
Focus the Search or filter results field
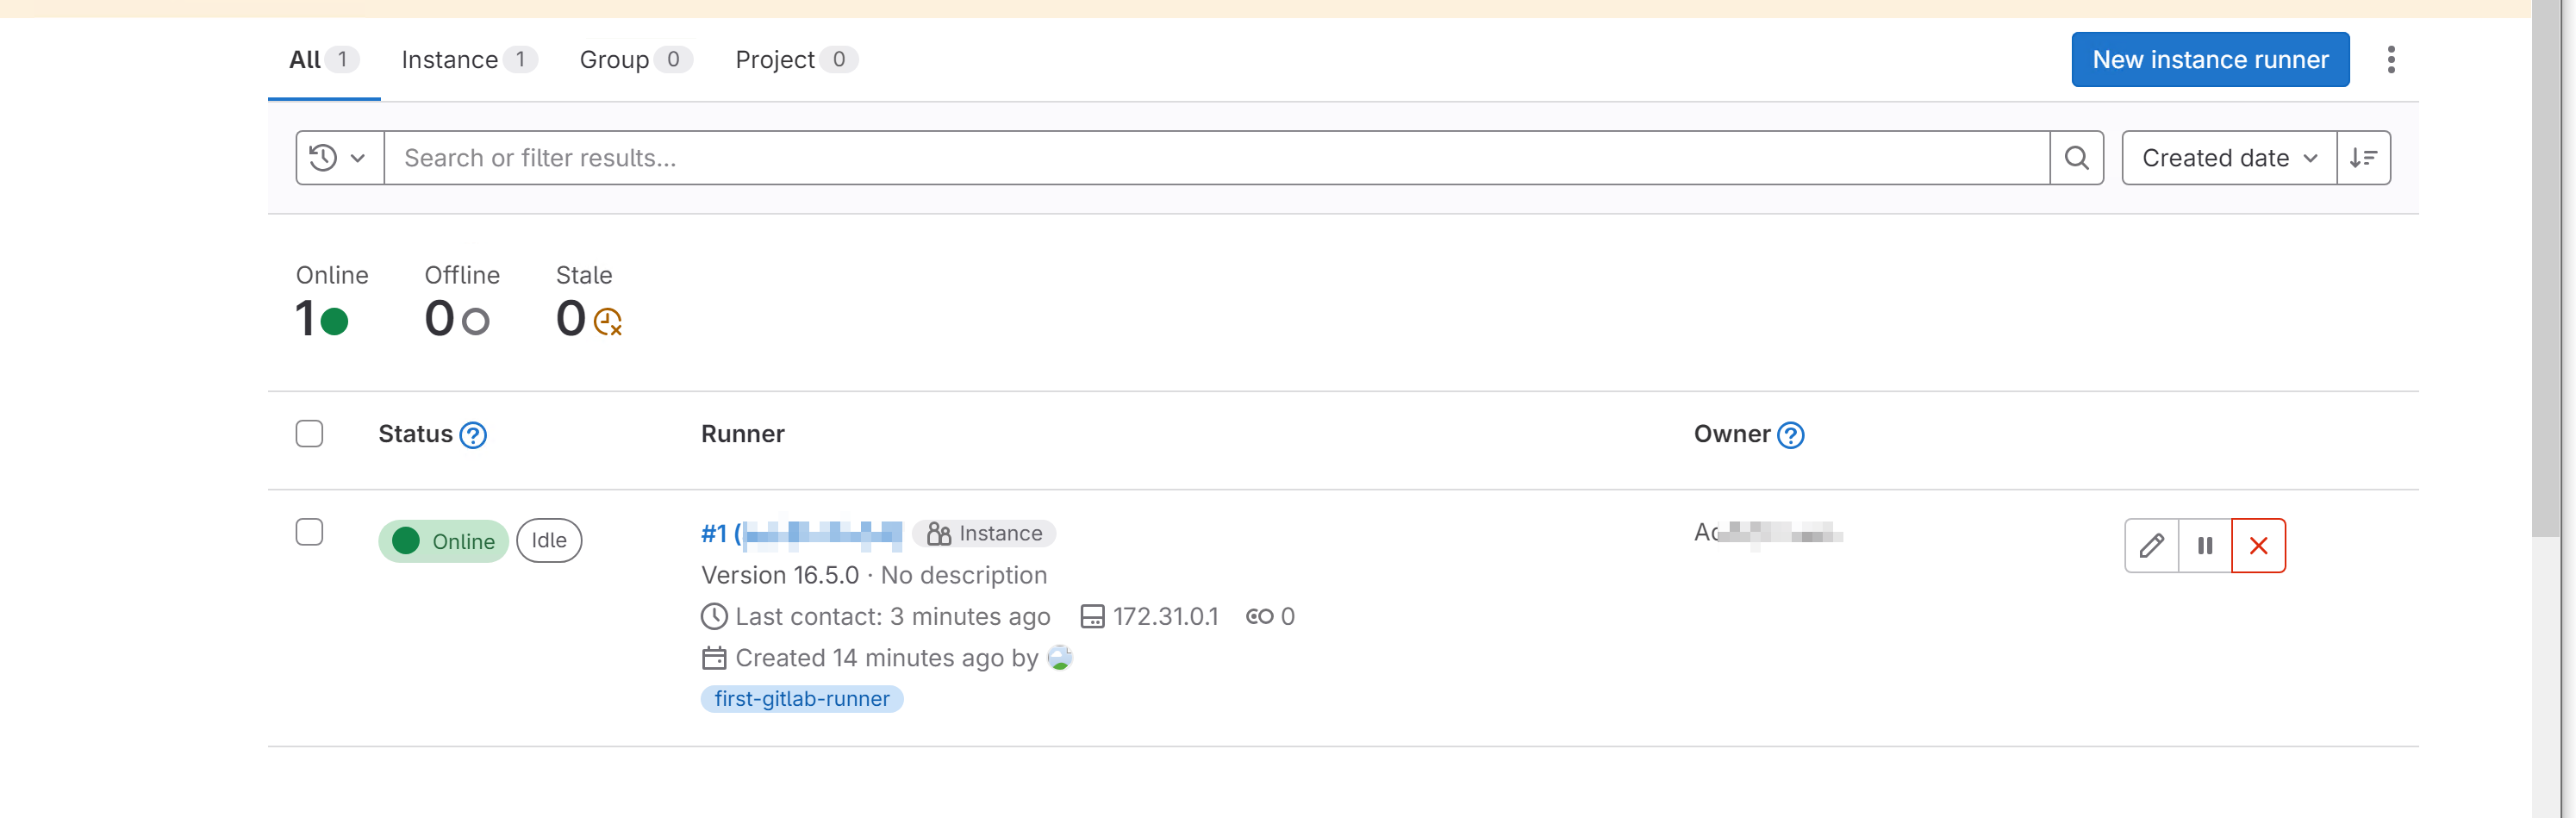click(x=1215, y=158)
